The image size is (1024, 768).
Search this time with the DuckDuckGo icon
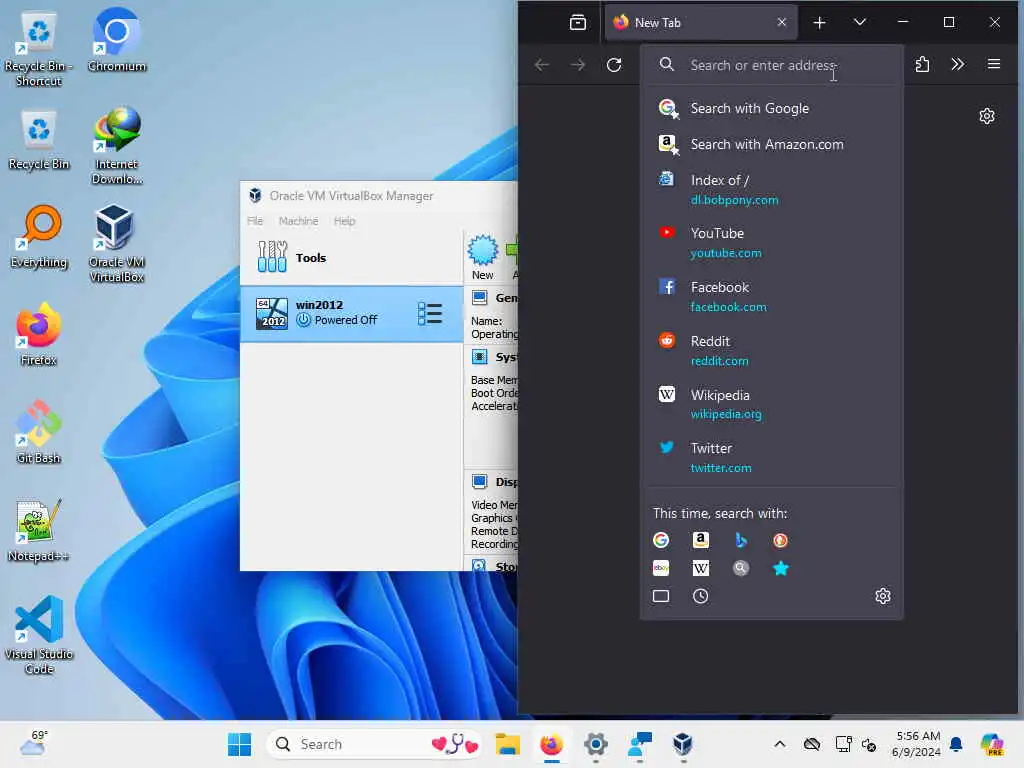coord(780,540)
